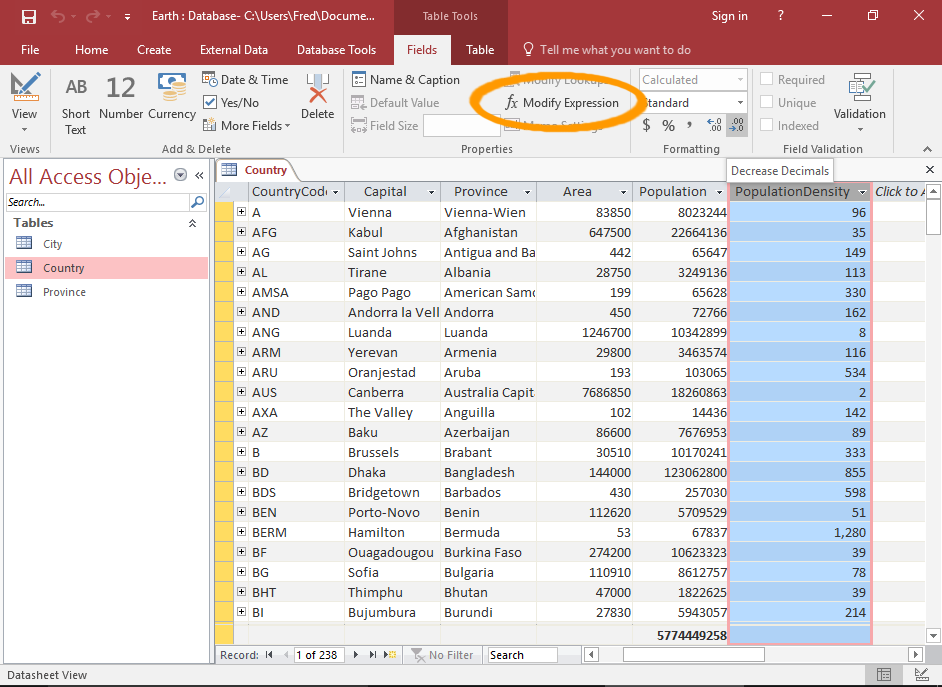Click the record Search box
942x687 pixels.
[x=522, y=655]
